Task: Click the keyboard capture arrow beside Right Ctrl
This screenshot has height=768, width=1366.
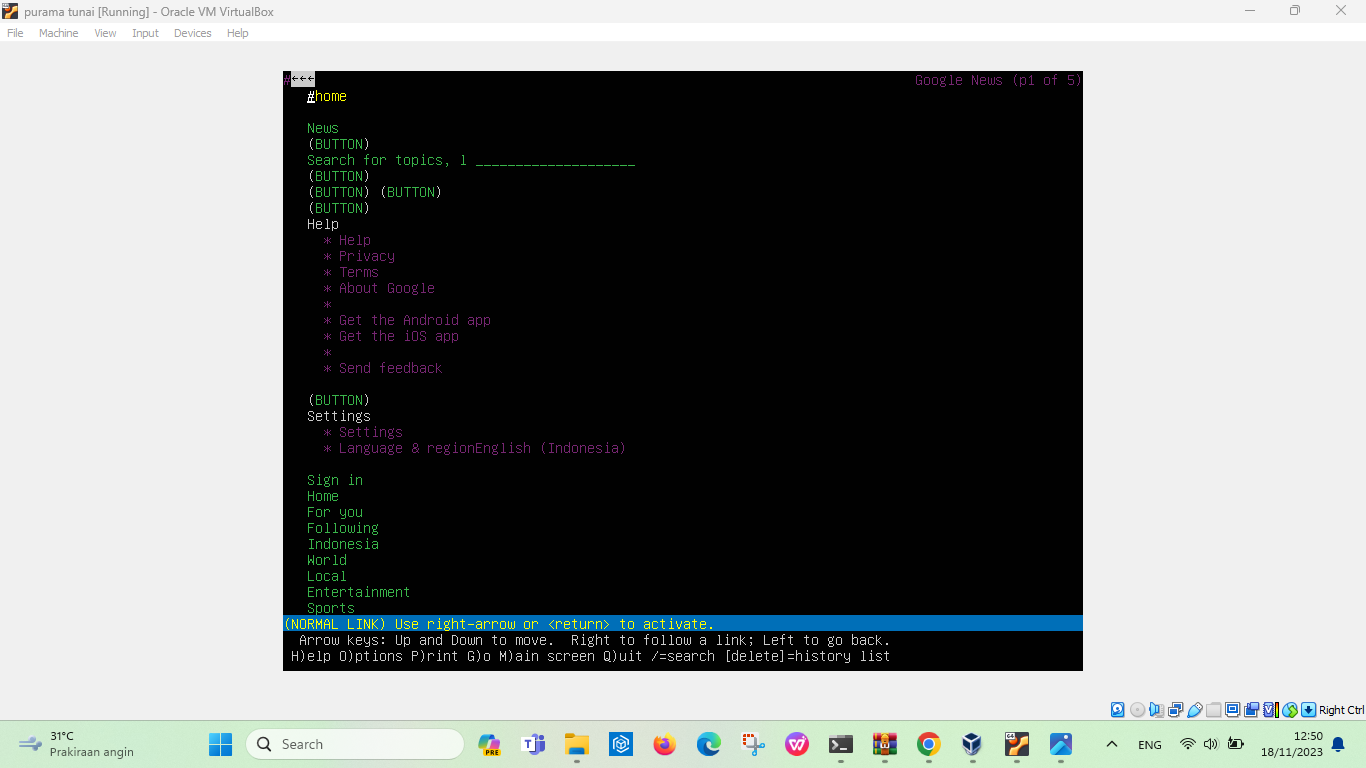Action: tap(1308, 710)
